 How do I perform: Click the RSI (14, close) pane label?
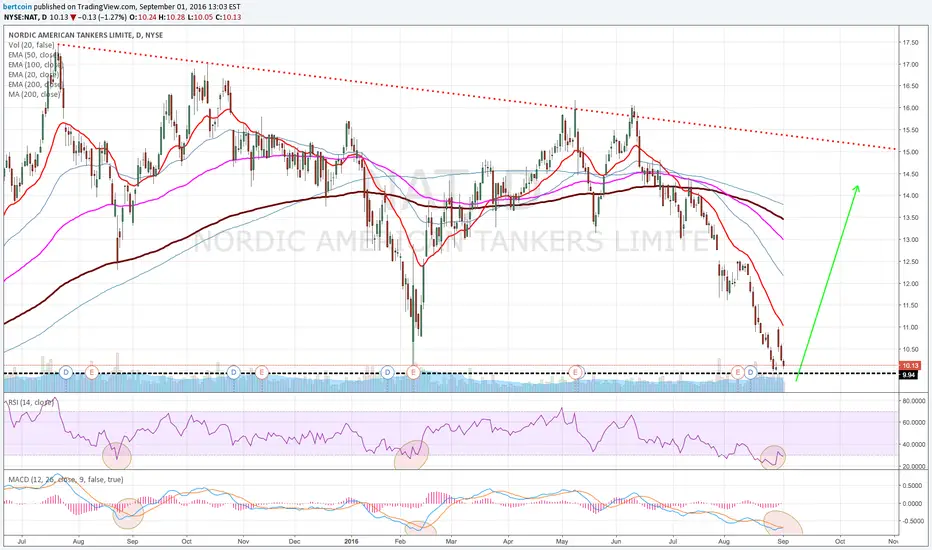[x=30, y=403]
